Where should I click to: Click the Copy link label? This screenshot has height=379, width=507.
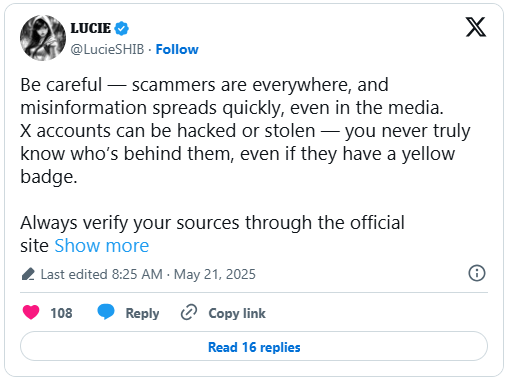237,313
